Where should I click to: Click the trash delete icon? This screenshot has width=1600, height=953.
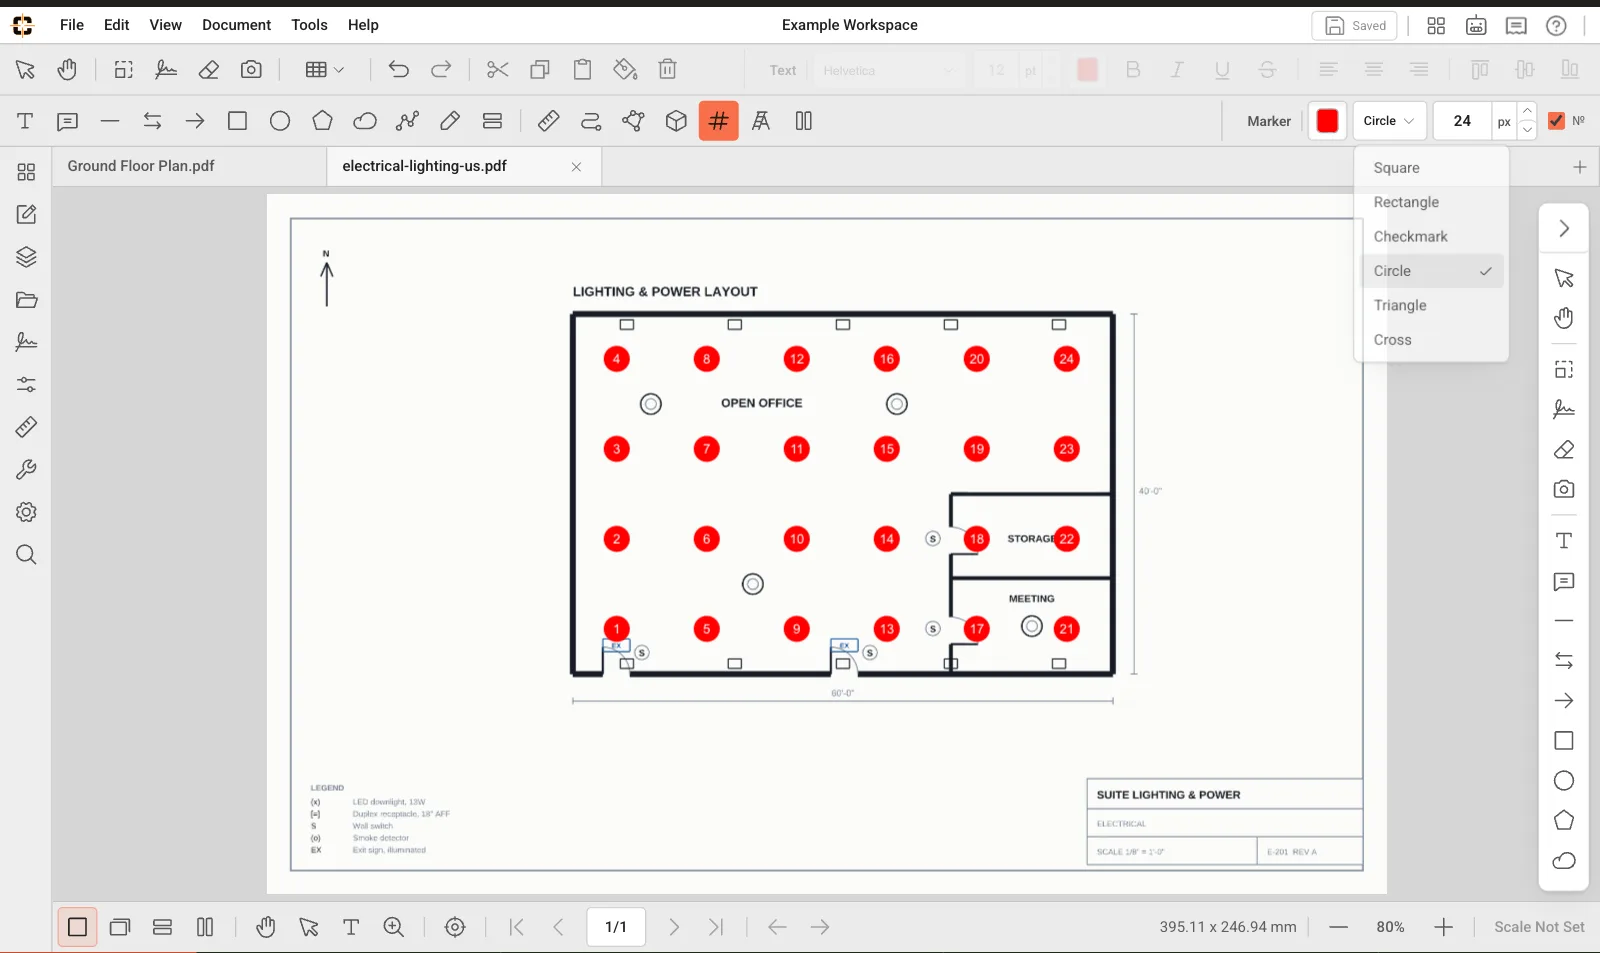coord(668,70)
